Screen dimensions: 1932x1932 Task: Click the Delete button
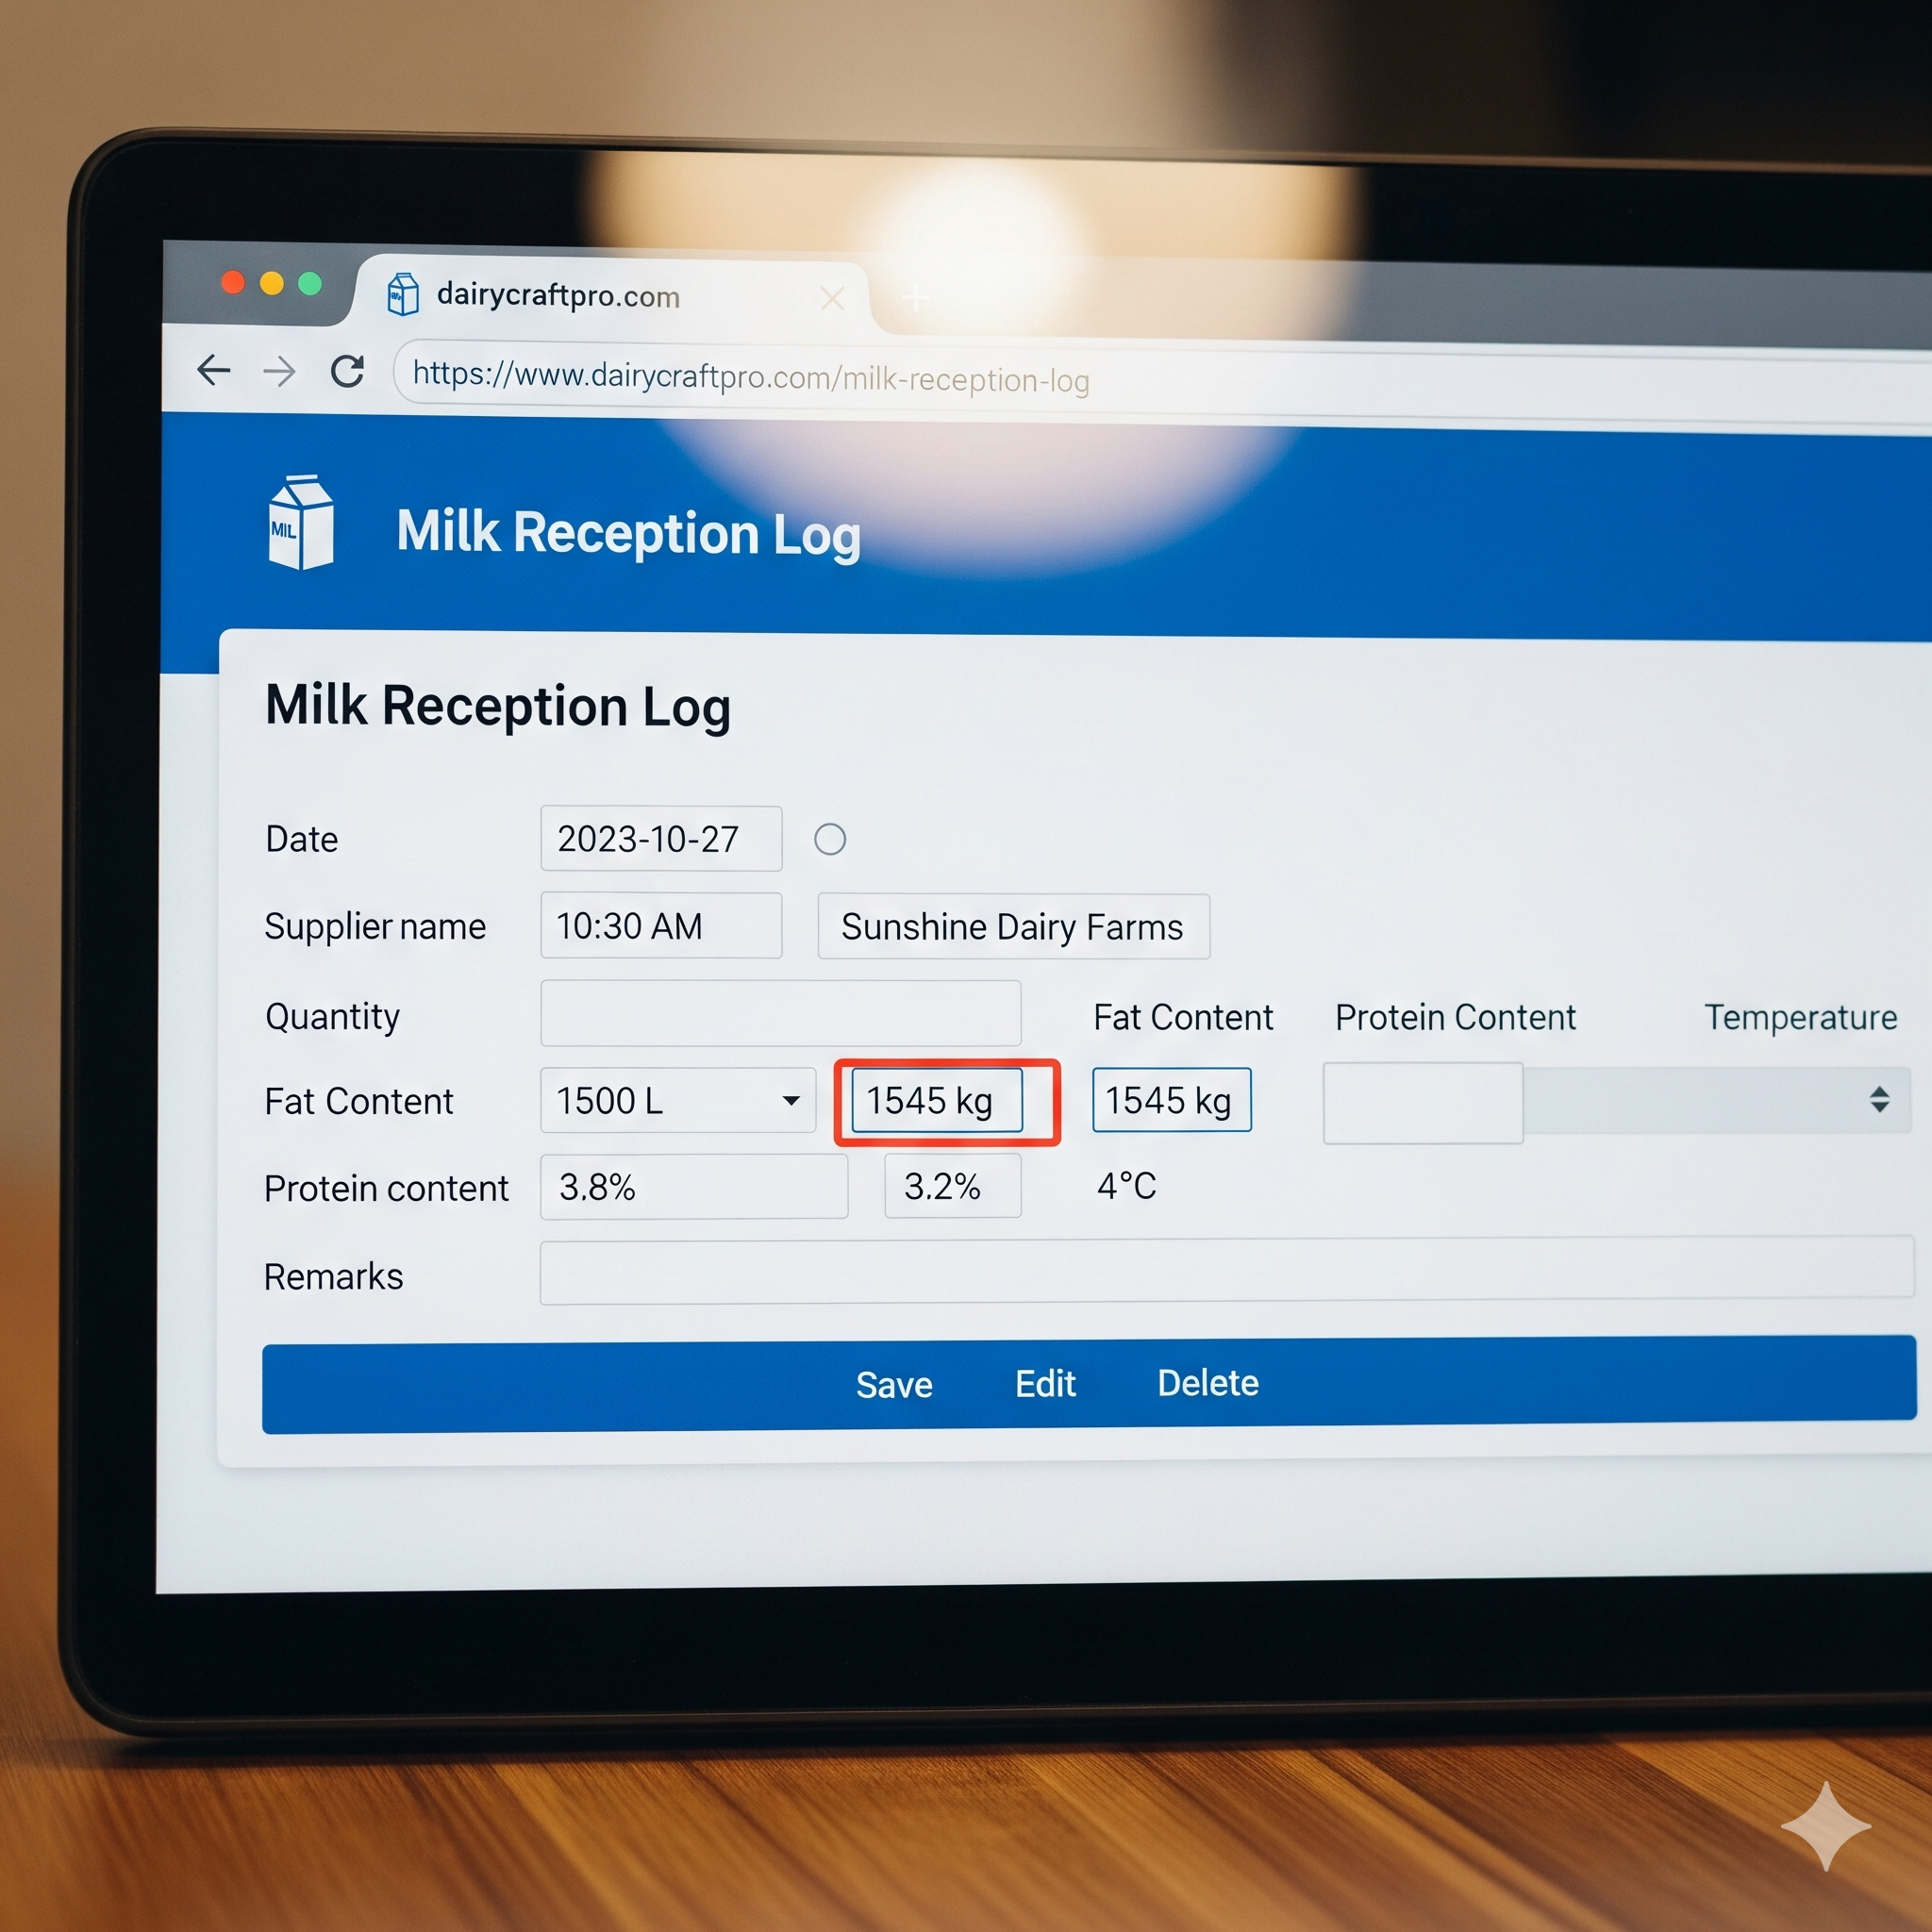coord(1208,1383)
